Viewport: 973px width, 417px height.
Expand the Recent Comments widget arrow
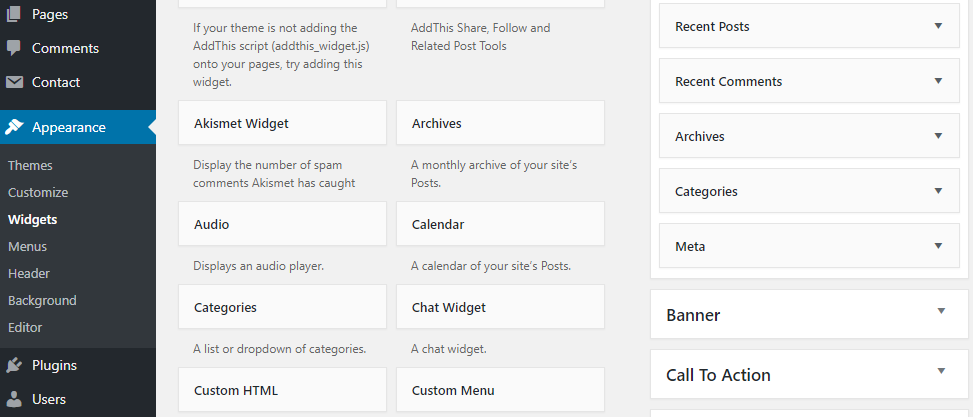[x=938, y=81]
